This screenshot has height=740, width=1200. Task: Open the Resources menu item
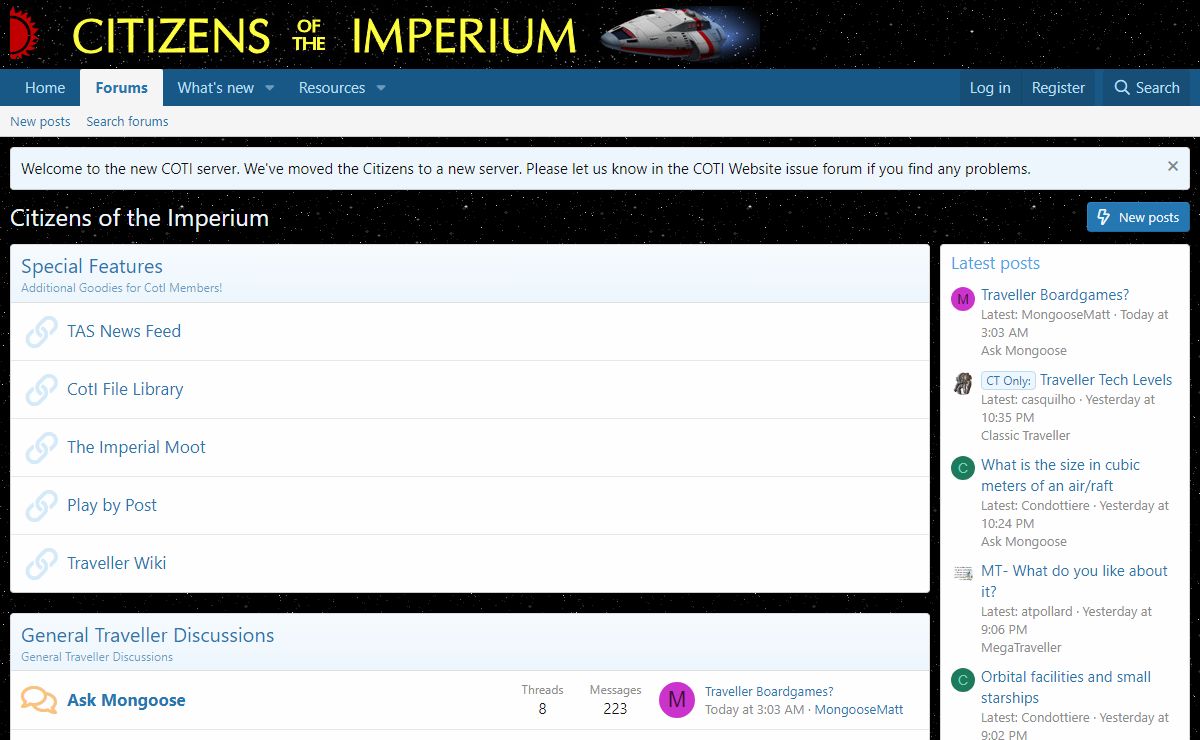[332, 88]
